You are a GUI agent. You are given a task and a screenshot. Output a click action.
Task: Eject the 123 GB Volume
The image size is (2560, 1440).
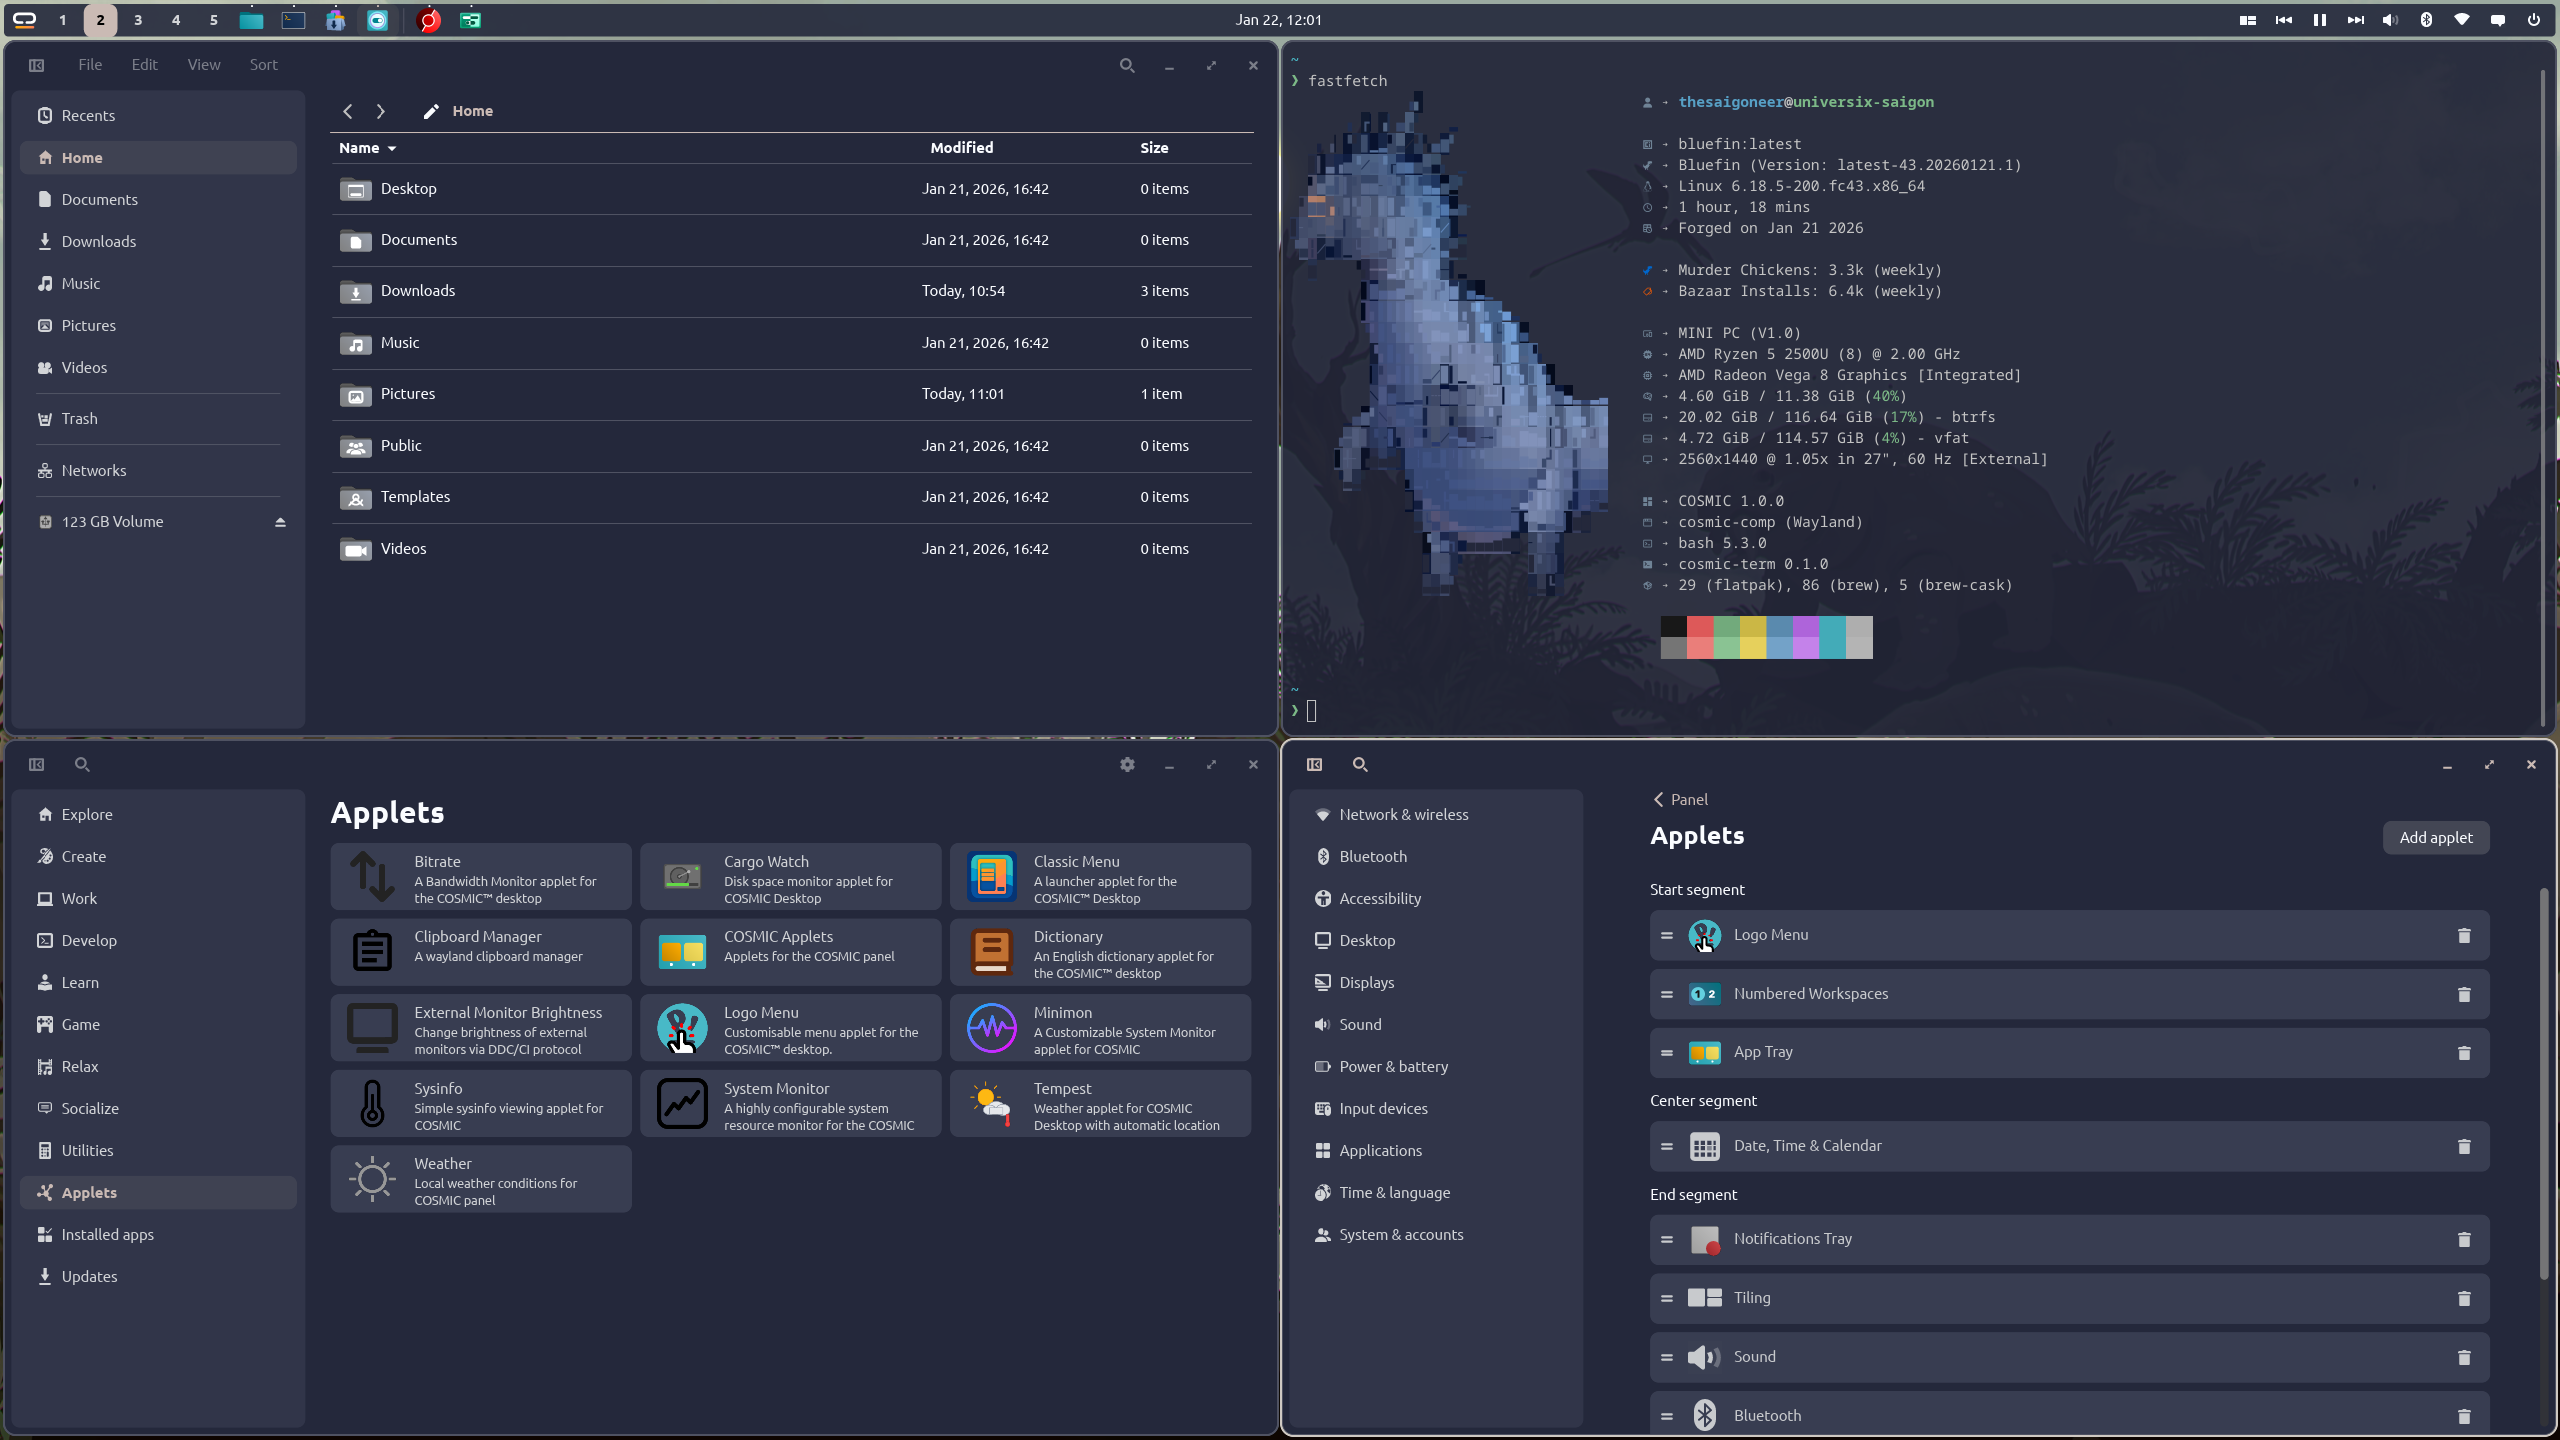(x=280, y=522)
